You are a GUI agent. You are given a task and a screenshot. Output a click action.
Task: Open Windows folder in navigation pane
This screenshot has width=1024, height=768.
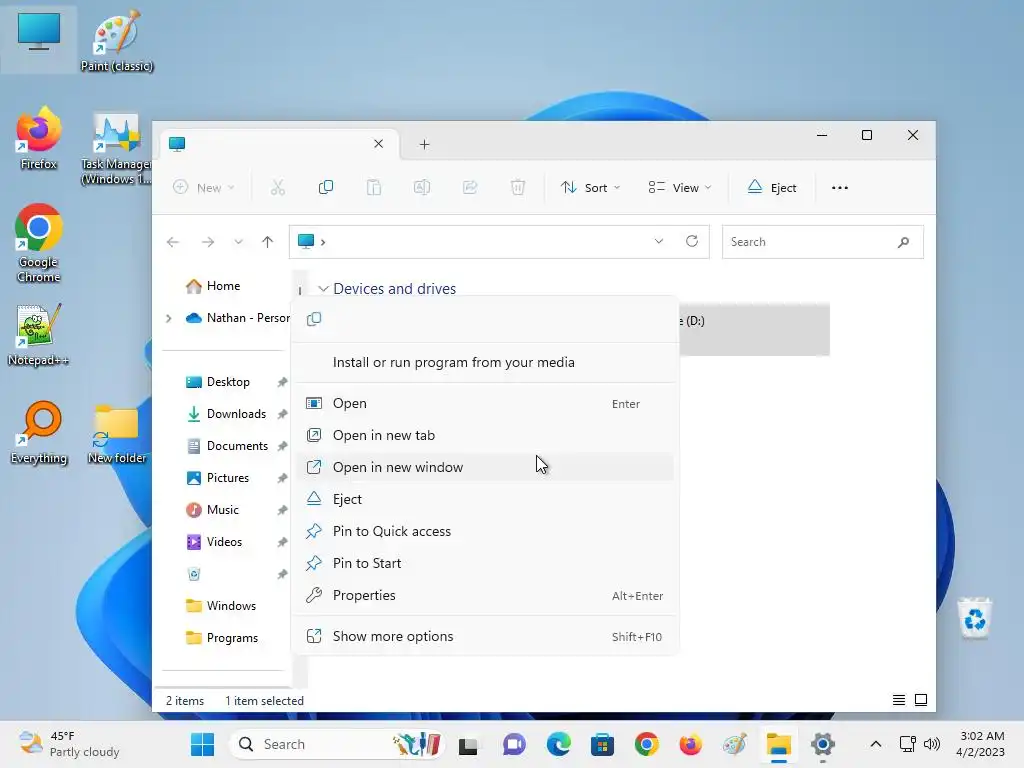tap(221, 606)
